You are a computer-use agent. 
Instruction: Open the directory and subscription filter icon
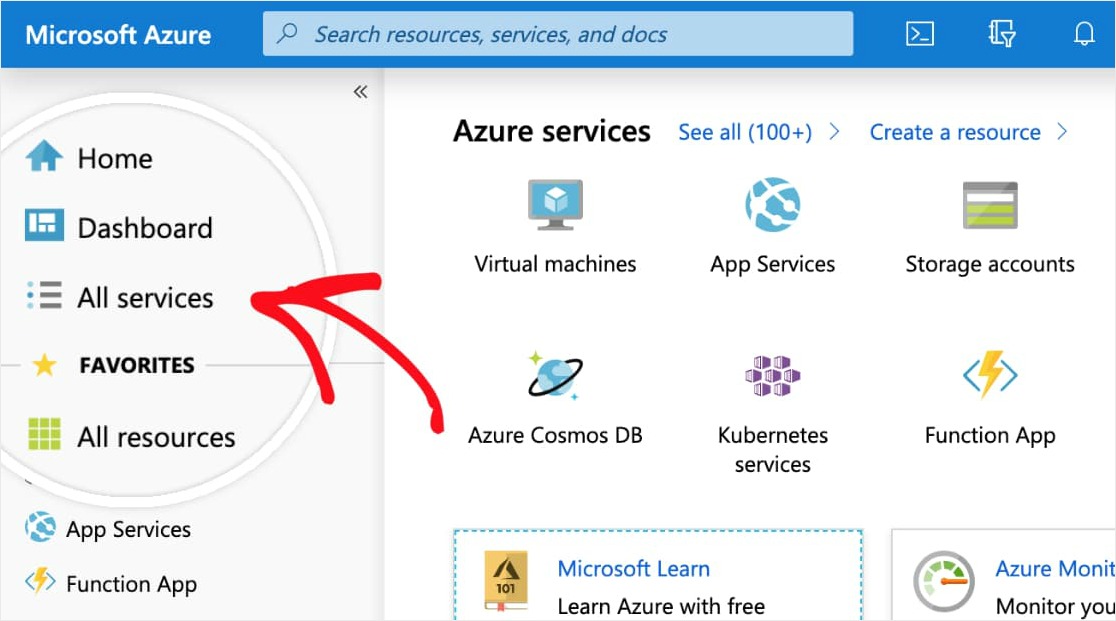[1001, 33]
